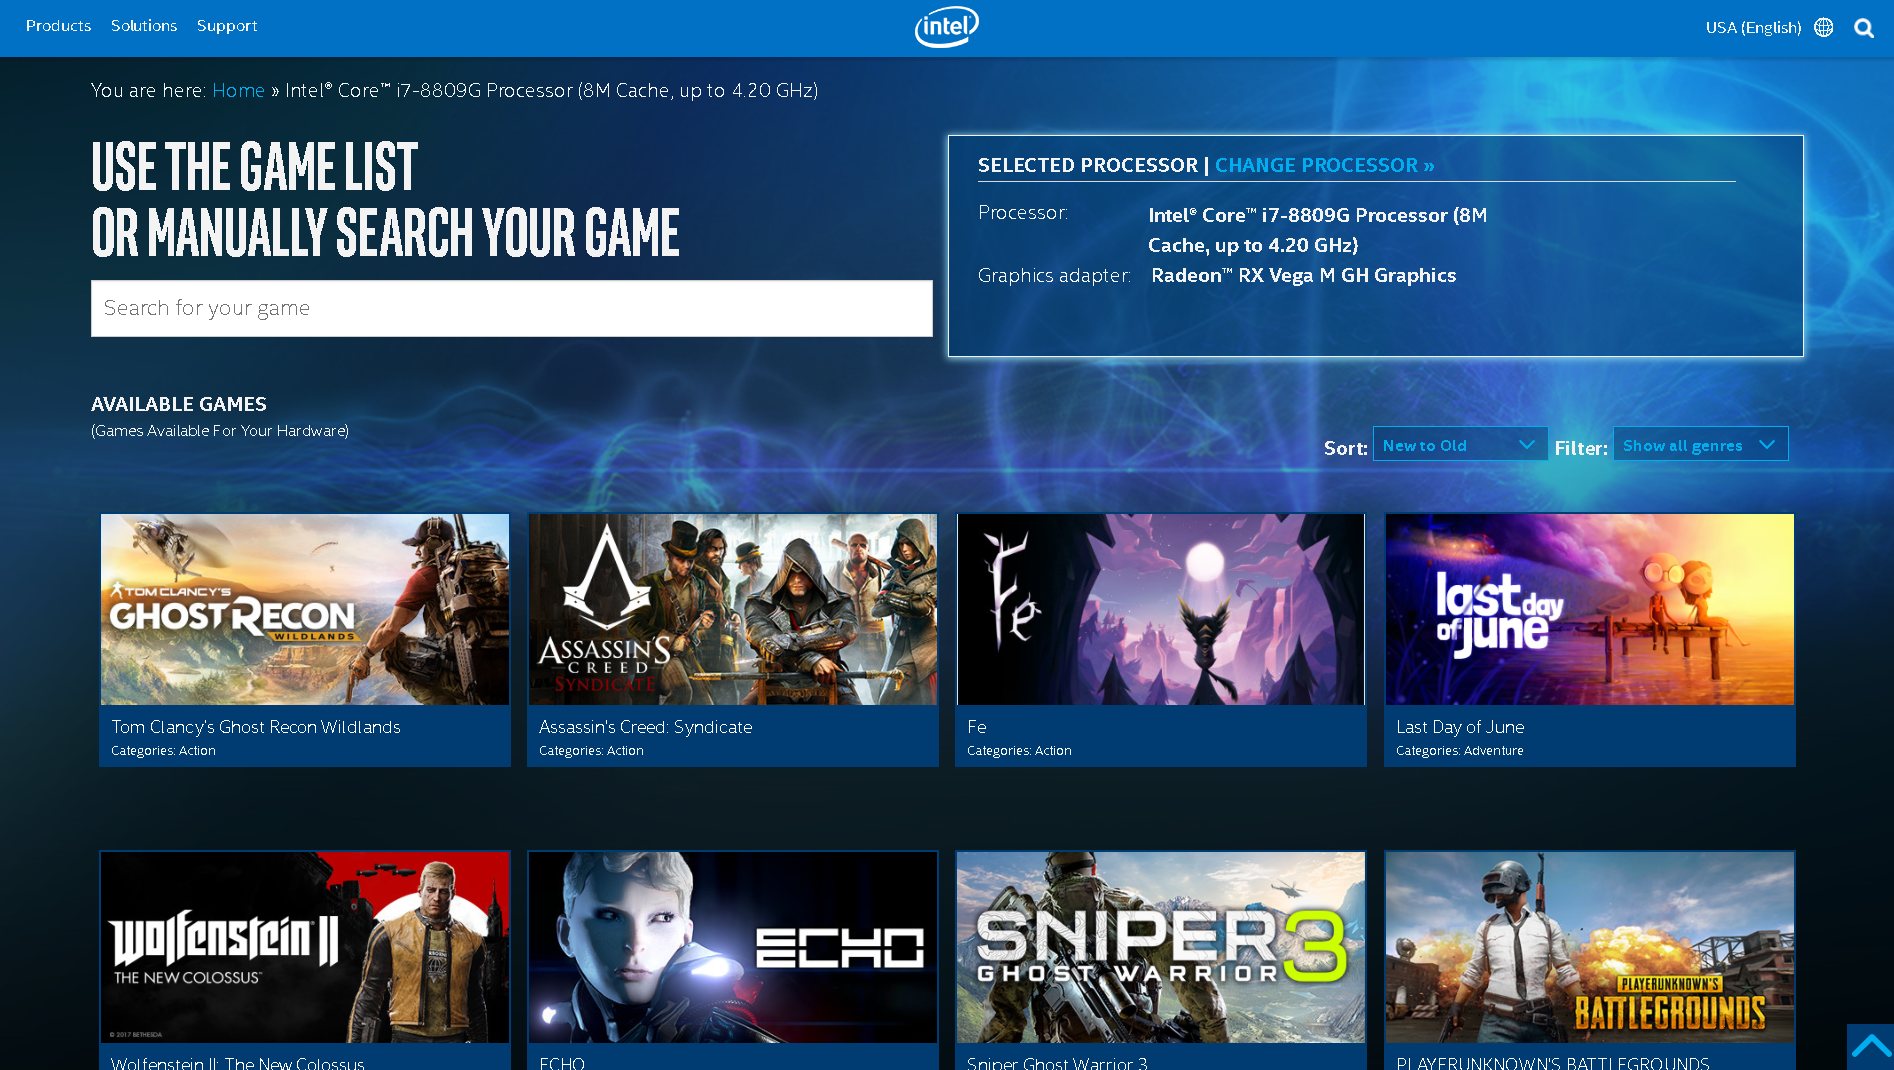Click the Tom Clancy's Ghost Recon Wildlands title

click(256, 727)
